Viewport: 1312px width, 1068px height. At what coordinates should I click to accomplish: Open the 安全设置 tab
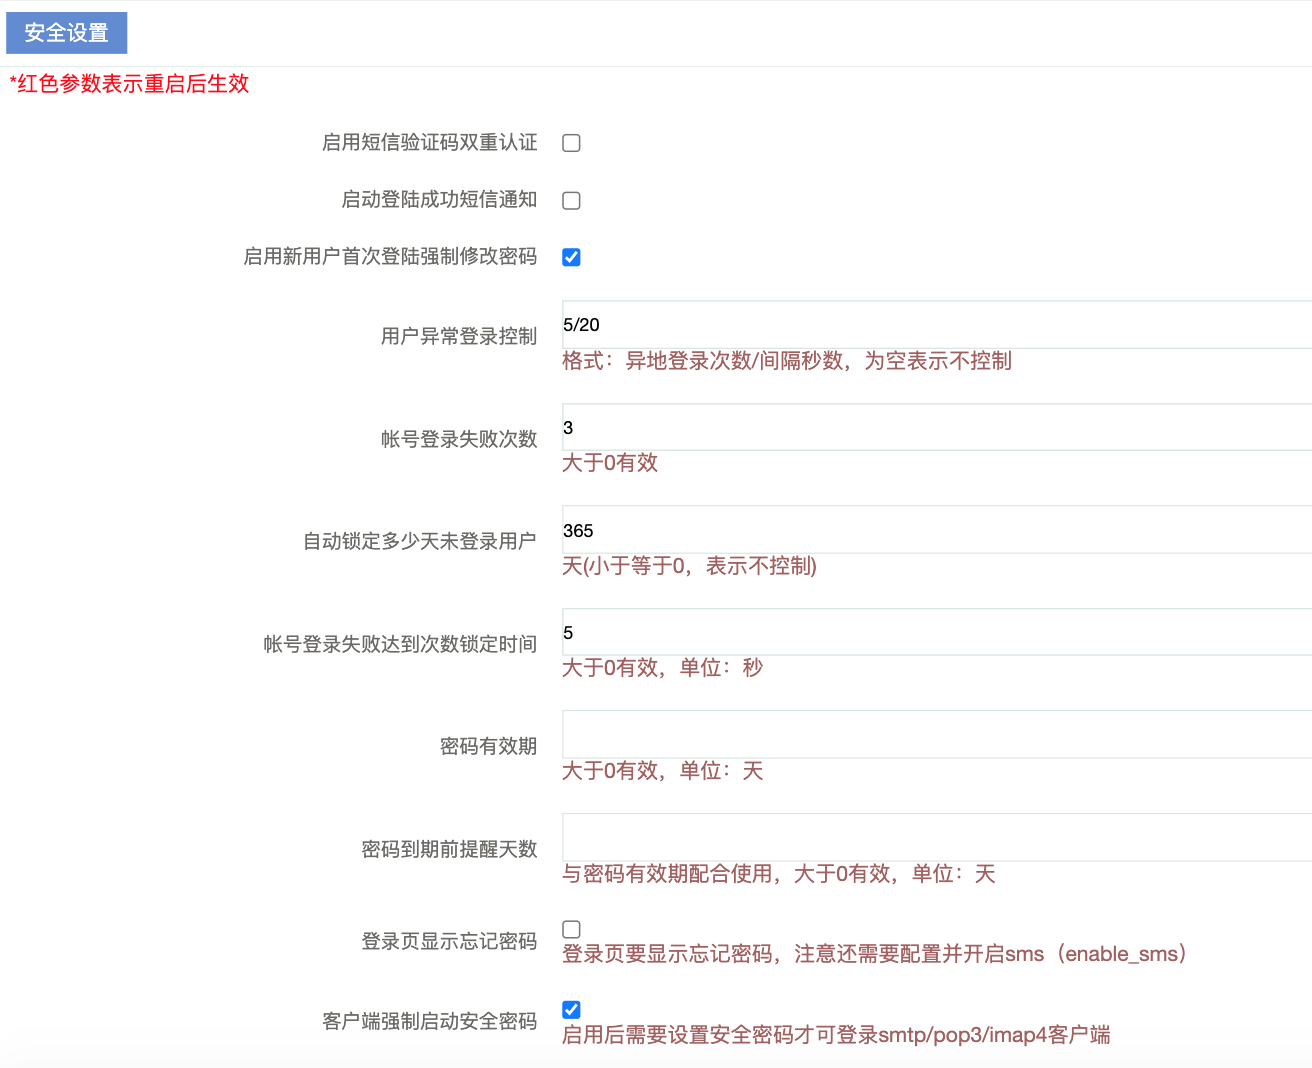66,33
